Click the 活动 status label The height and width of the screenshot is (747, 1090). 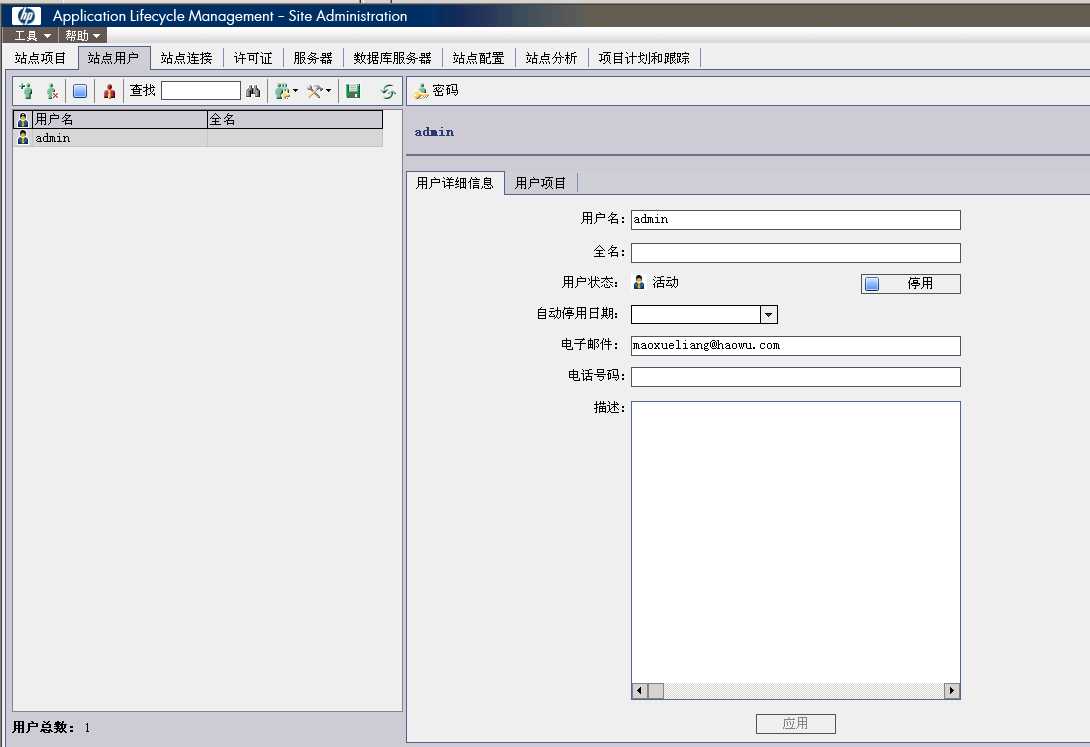(665, 282)
